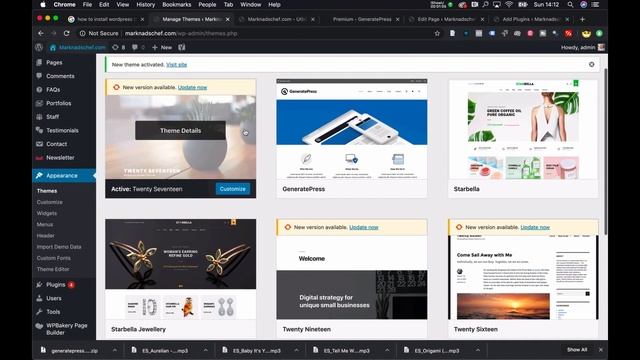Close the how to install wordpress tab
Viewport: 640px width, 360px height.
142,19
